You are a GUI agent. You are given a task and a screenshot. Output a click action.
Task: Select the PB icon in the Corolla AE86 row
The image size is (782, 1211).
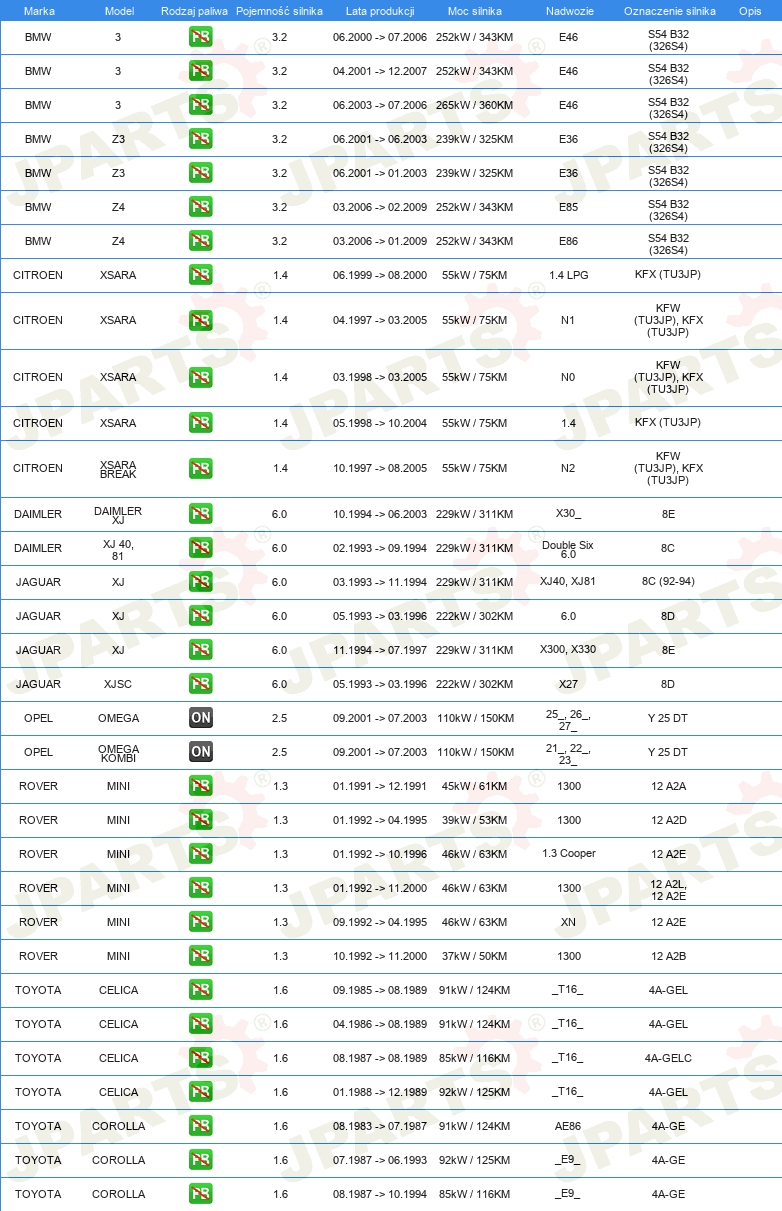(x=200, y=1127)
